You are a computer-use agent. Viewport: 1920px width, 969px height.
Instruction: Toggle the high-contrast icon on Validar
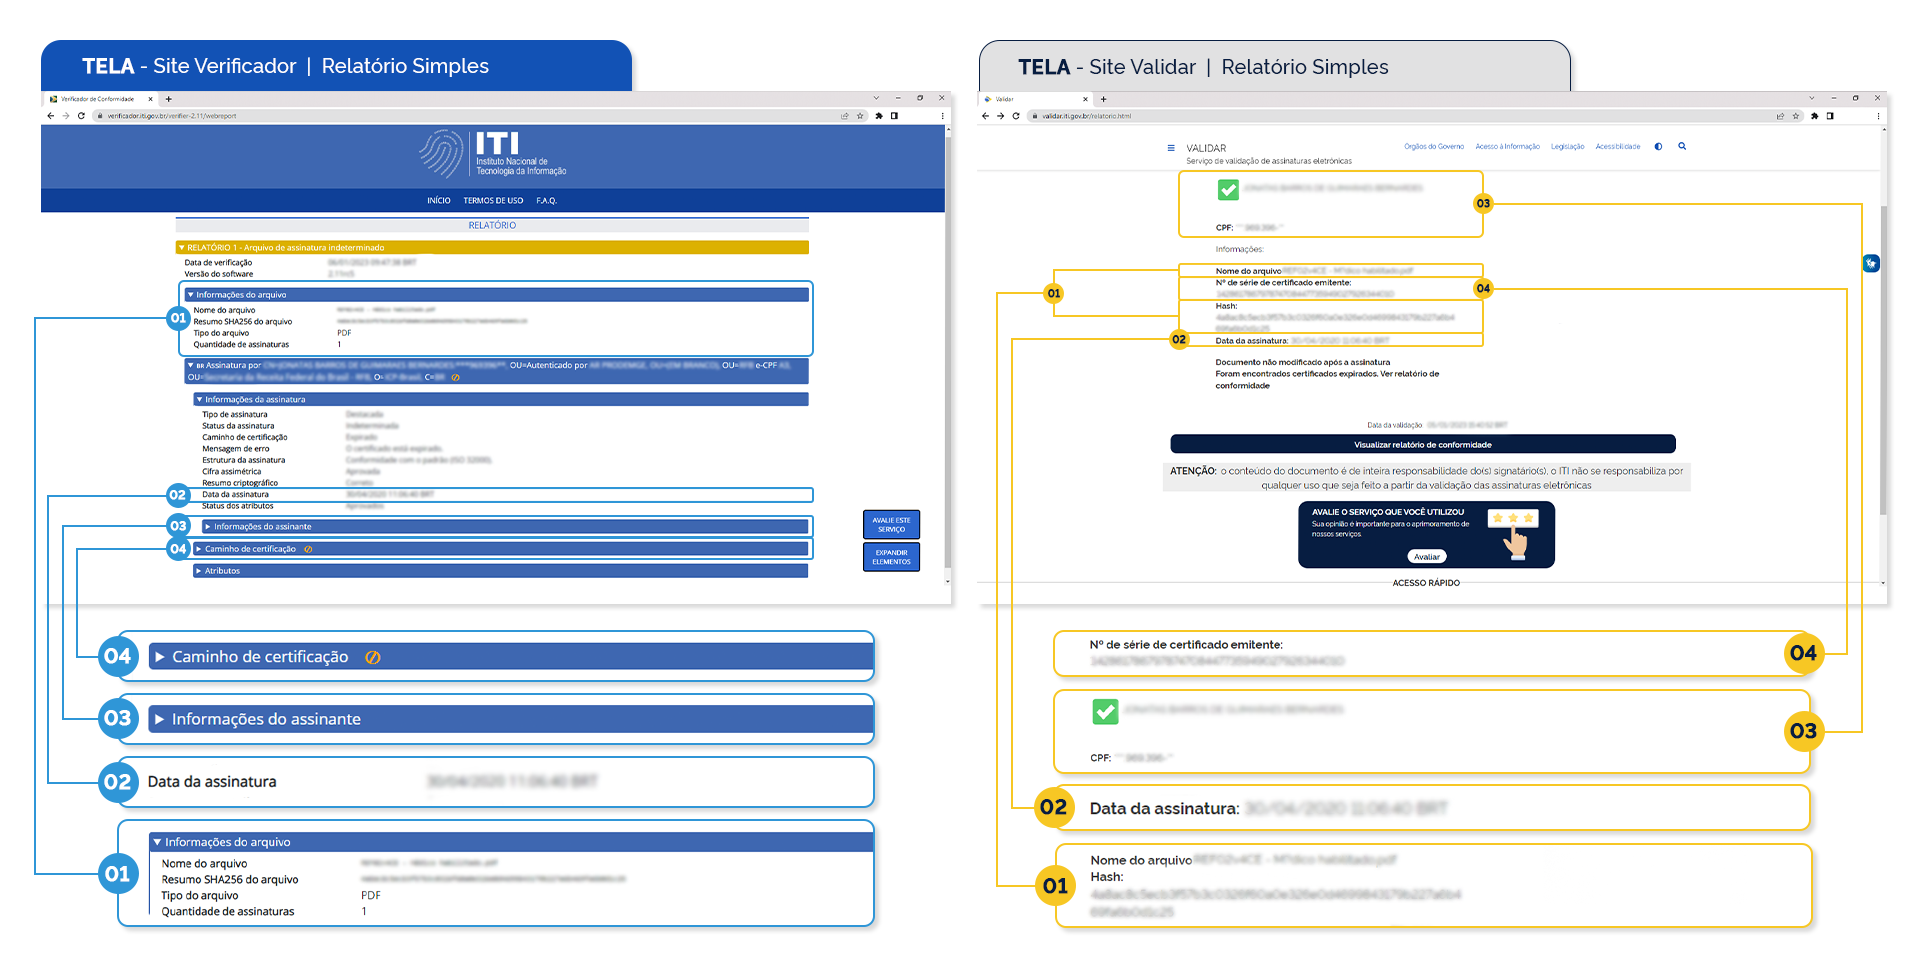click(1658, 147)
